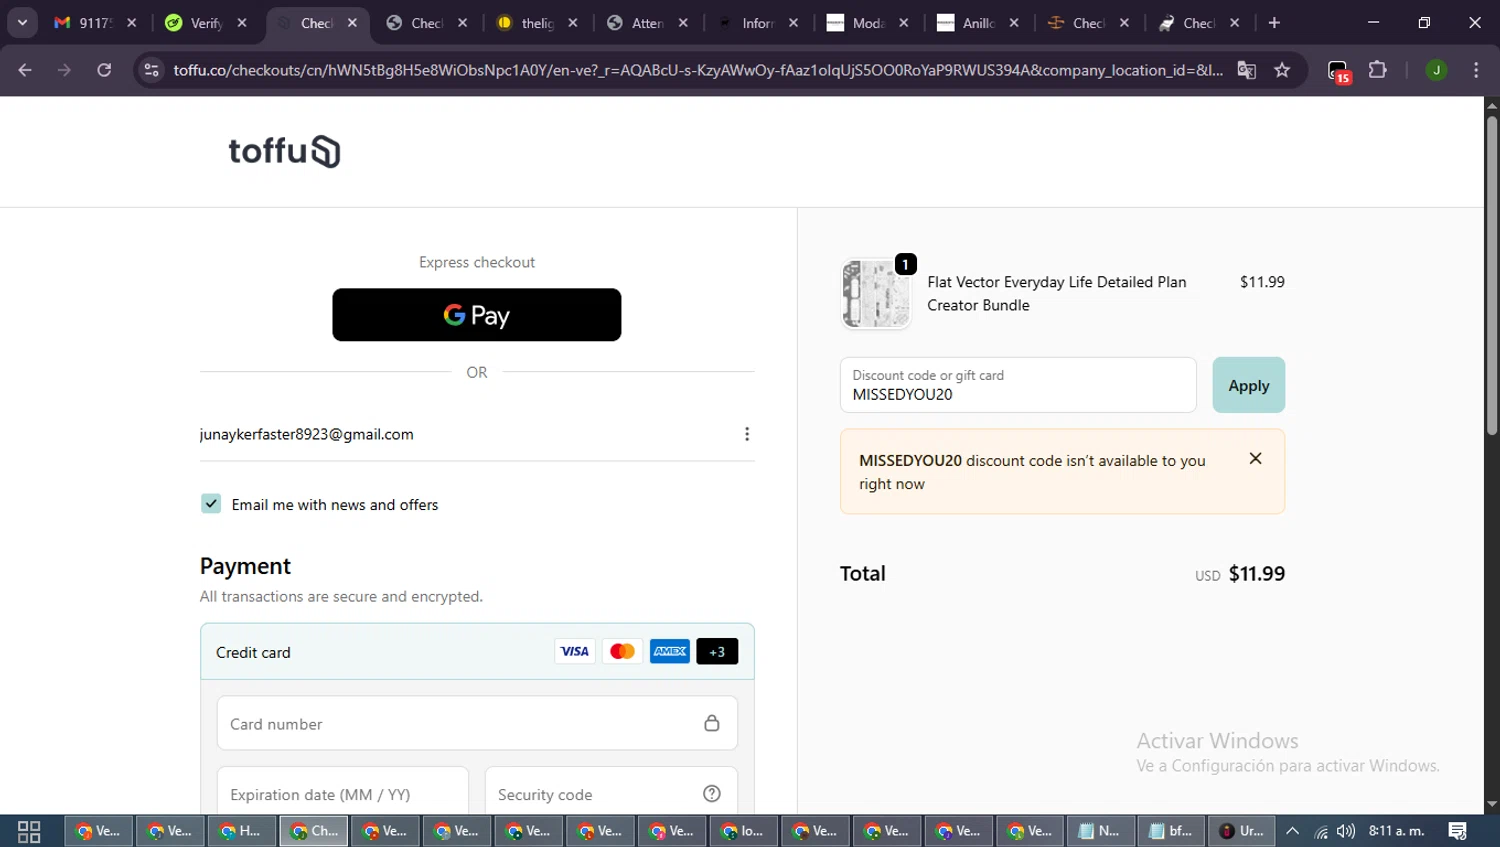Click the Mastercard icon
1500x847 pixels.
(622, 651)
